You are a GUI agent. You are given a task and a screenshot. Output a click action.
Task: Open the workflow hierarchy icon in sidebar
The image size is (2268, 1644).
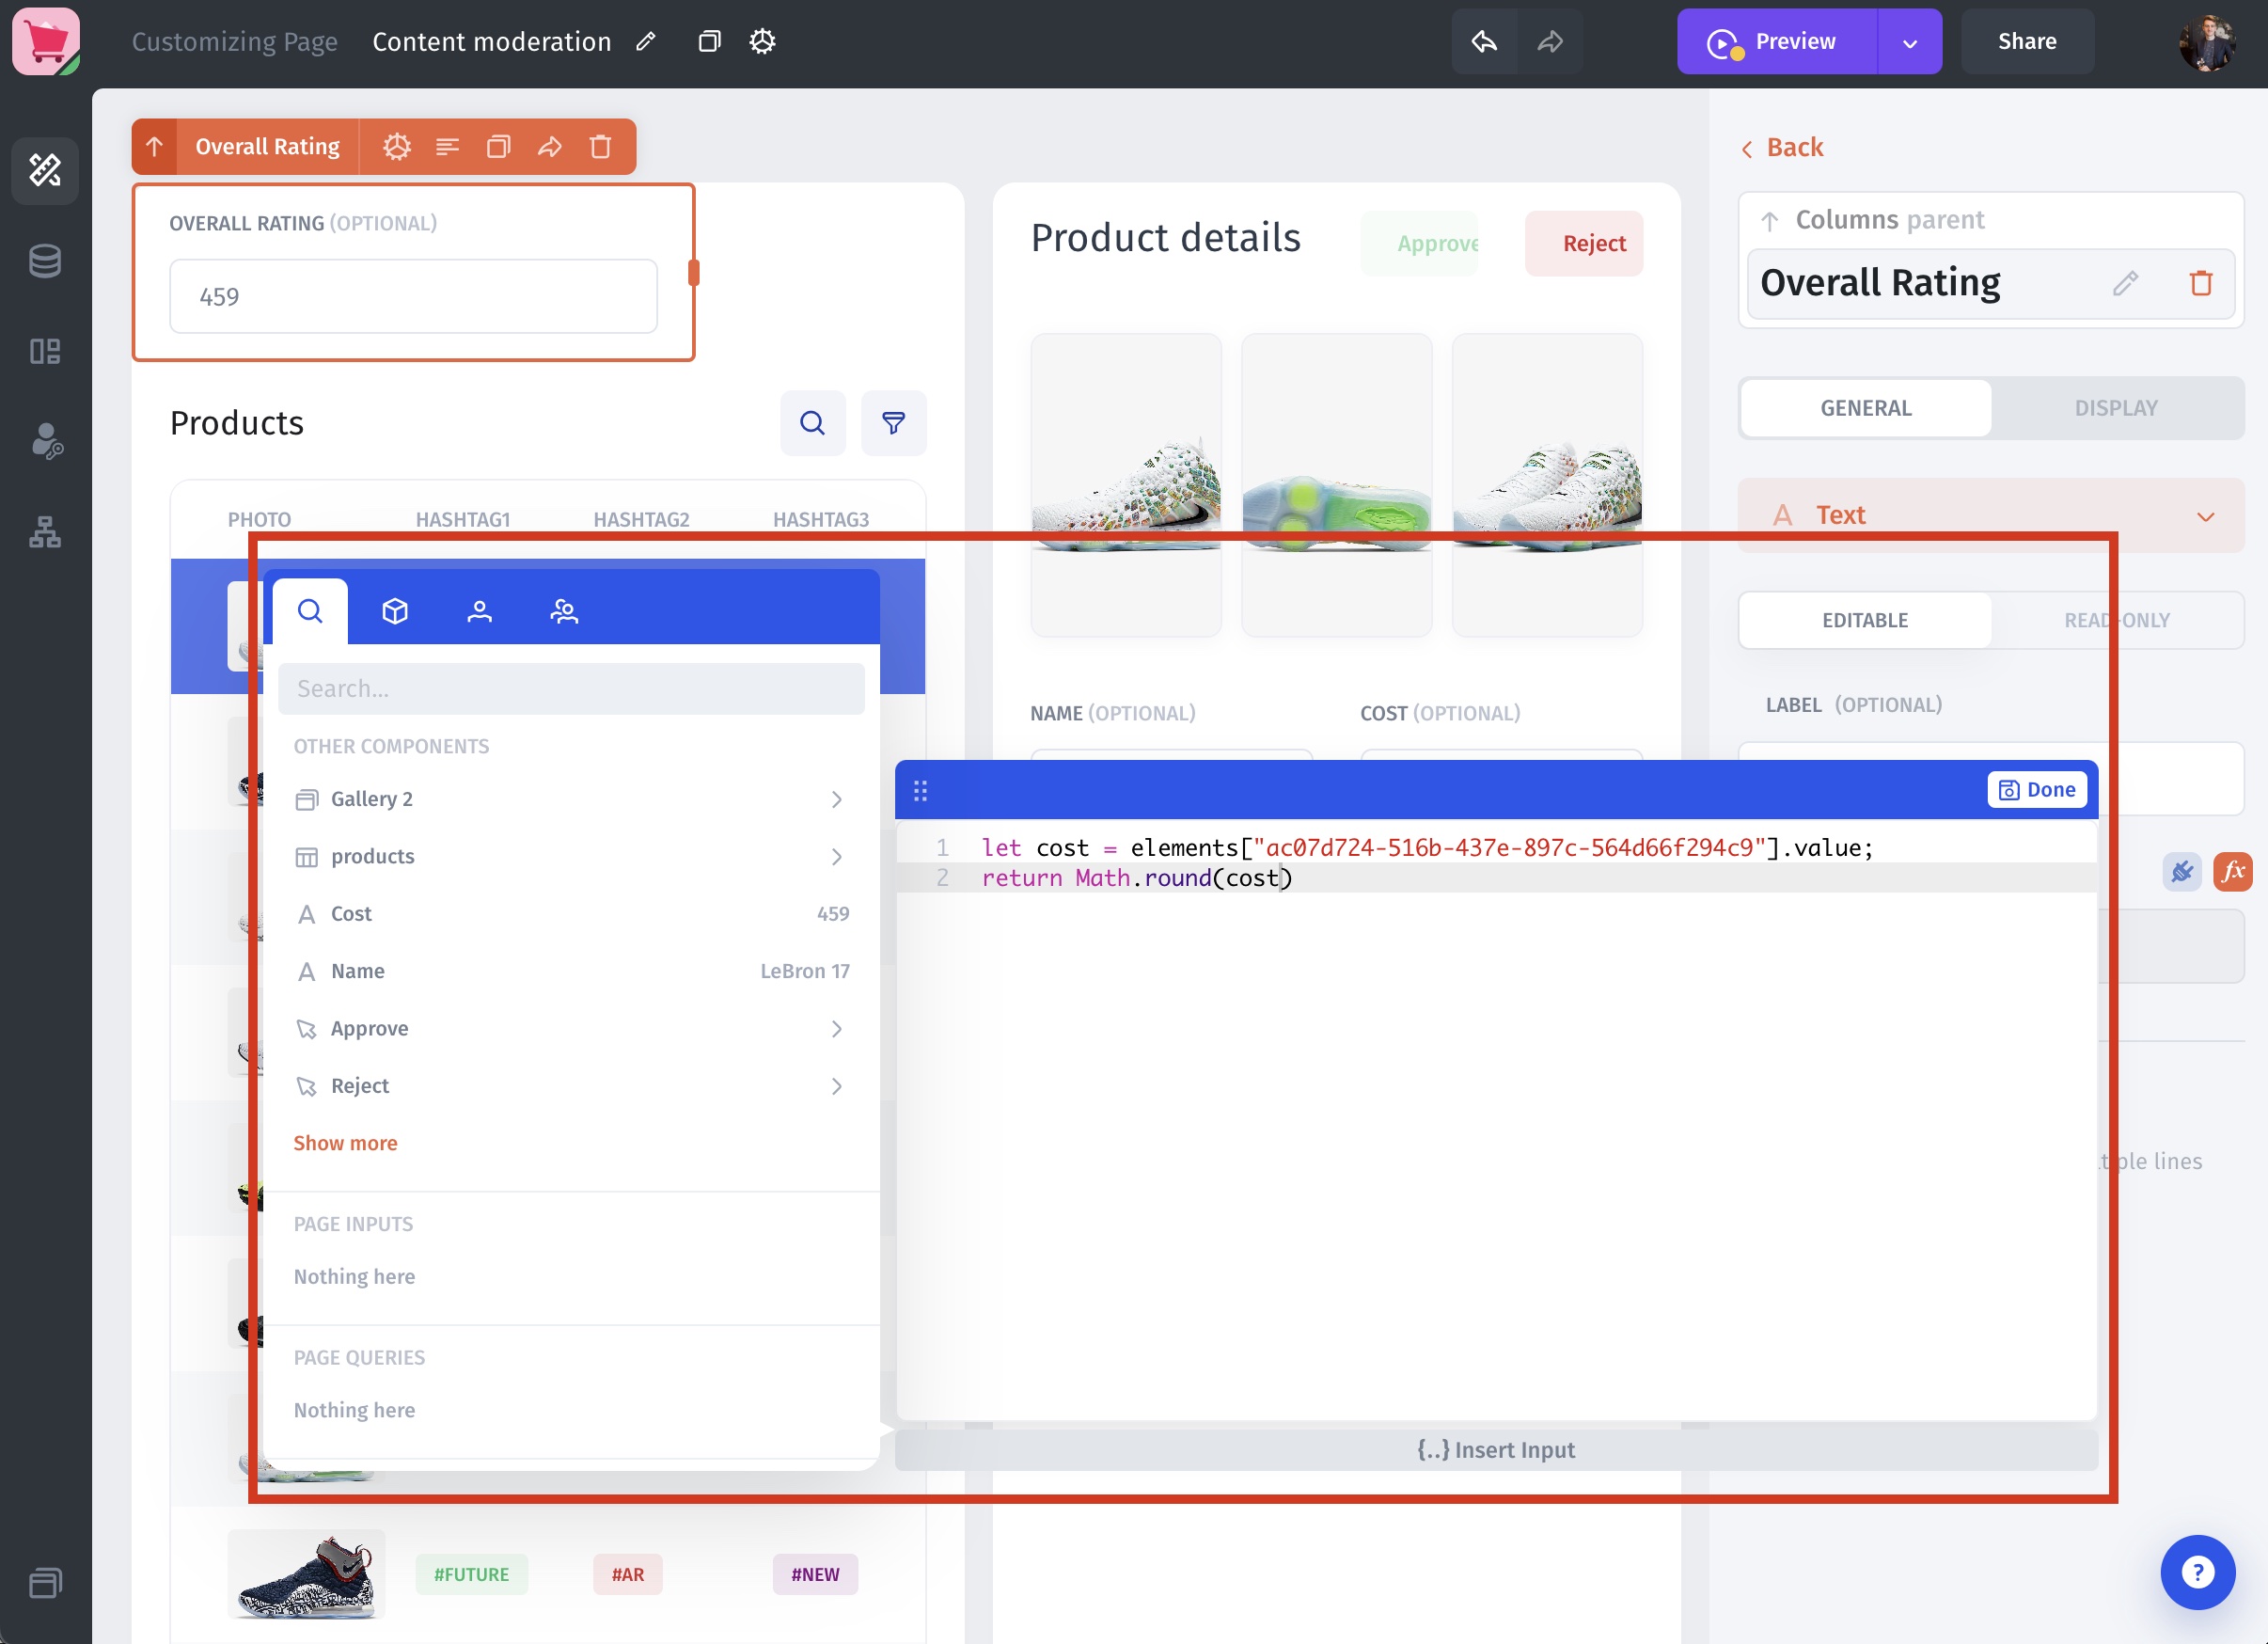point(45,531)
